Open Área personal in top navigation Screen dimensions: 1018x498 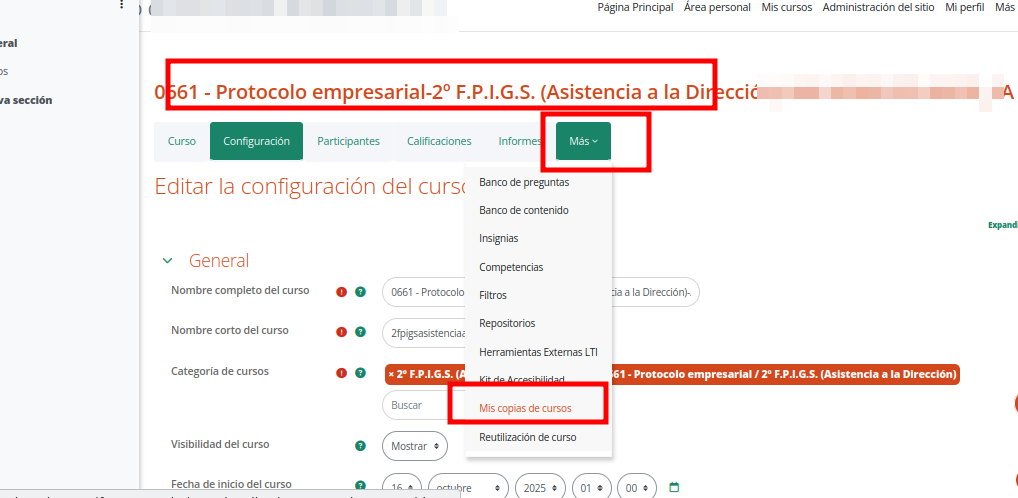click(717, 7)
